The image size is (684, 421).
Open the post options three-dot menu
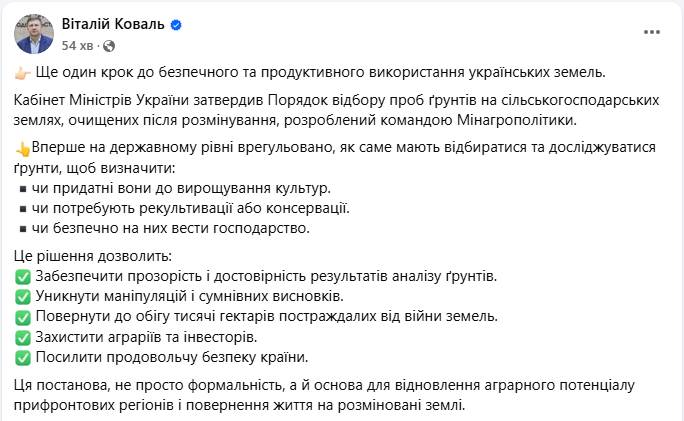pos(652,32)
